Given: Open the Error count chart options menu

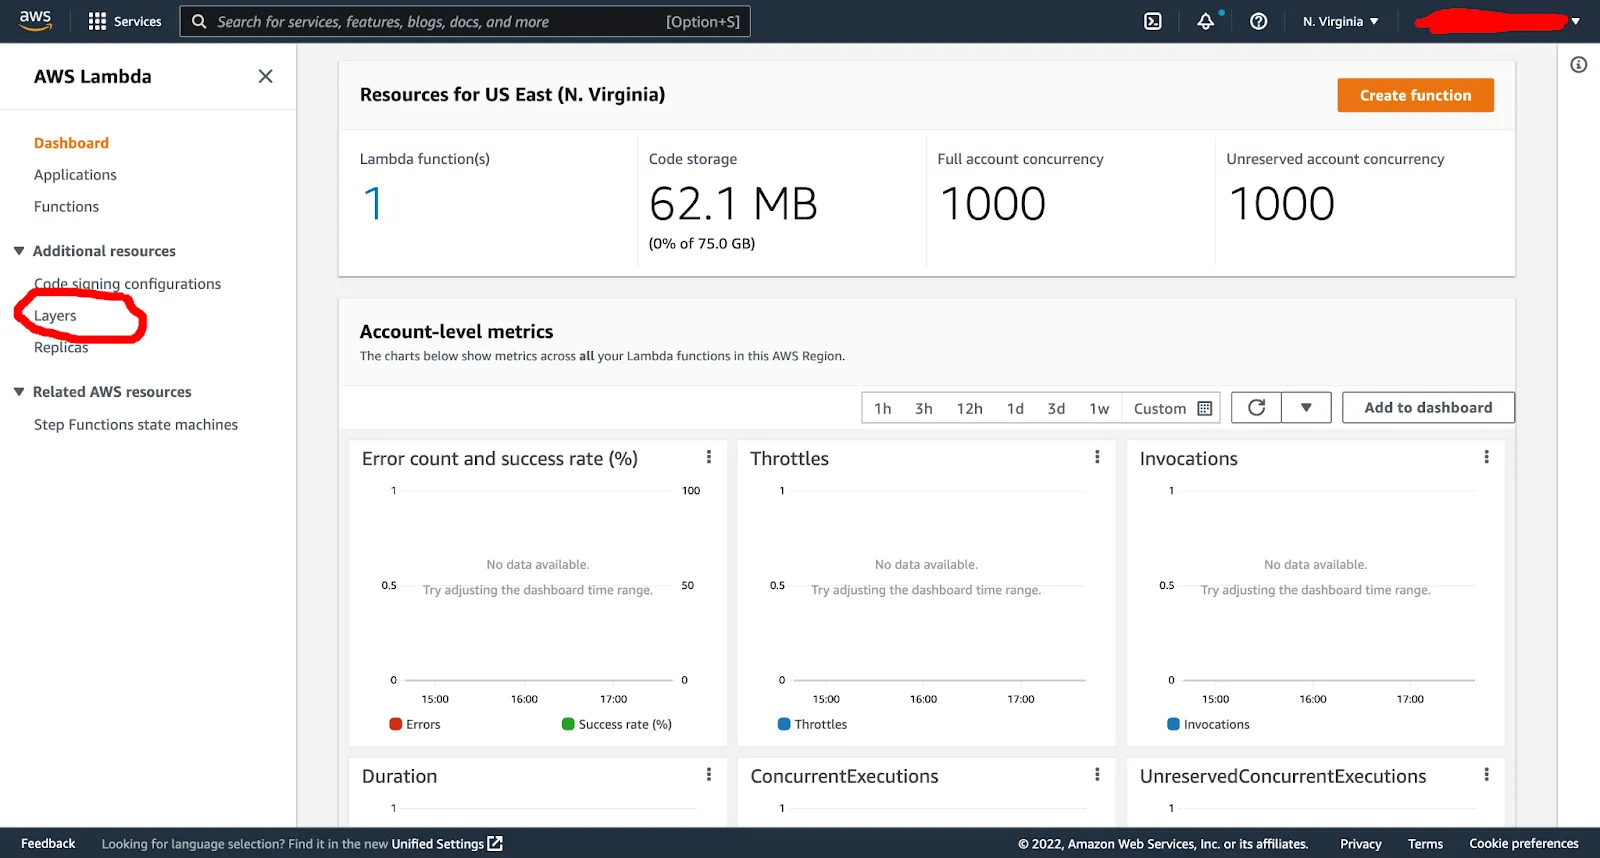Looking at the screenshot, I should (709, 457).
